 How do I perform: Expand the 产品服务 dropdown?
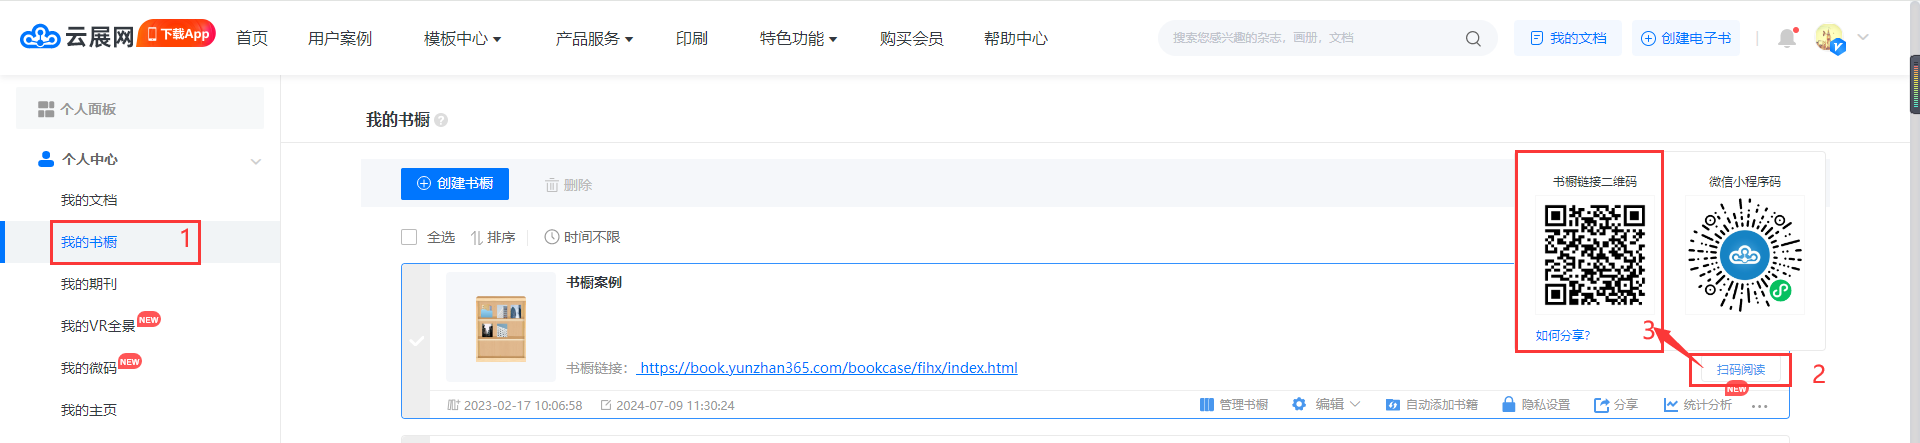595,38
